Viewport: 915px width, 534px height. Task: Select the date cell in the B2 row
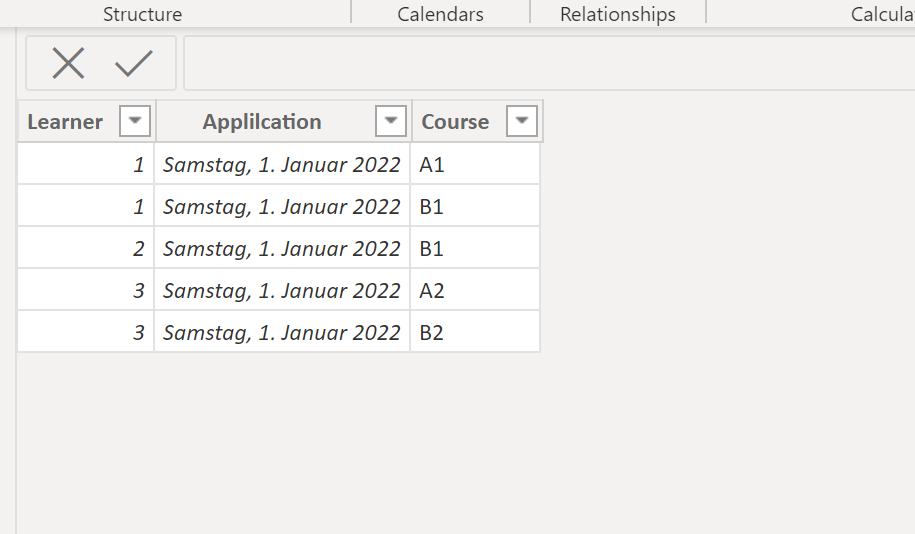click(282, 332)
